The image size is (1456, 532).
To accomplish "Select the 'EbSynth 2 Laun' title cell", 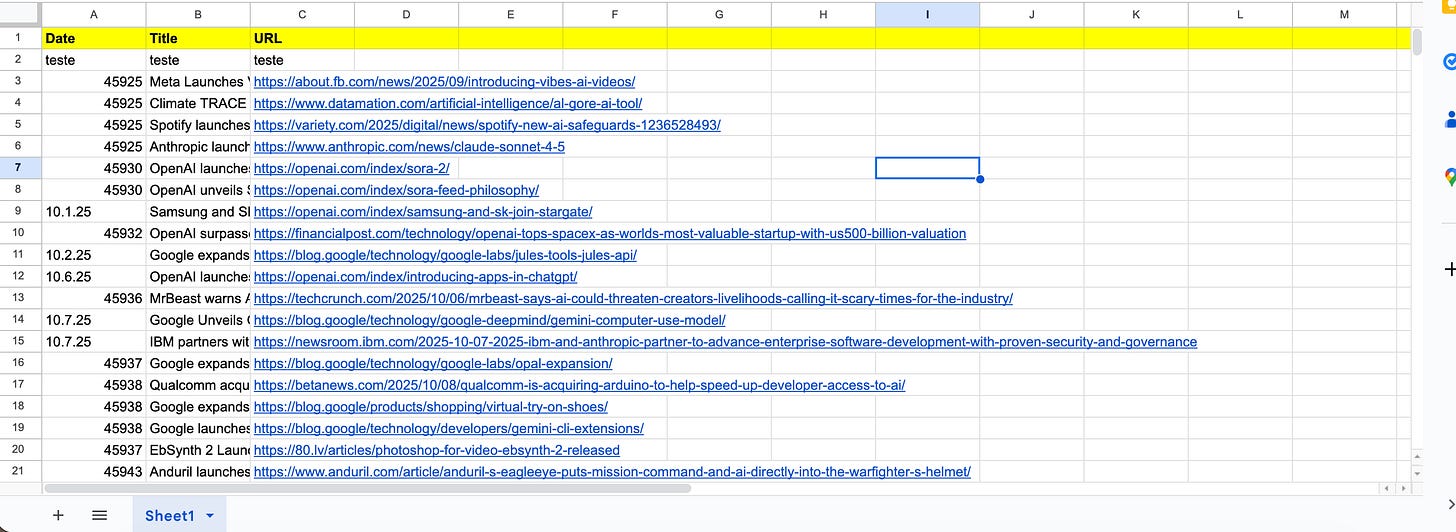I will 198,450.
